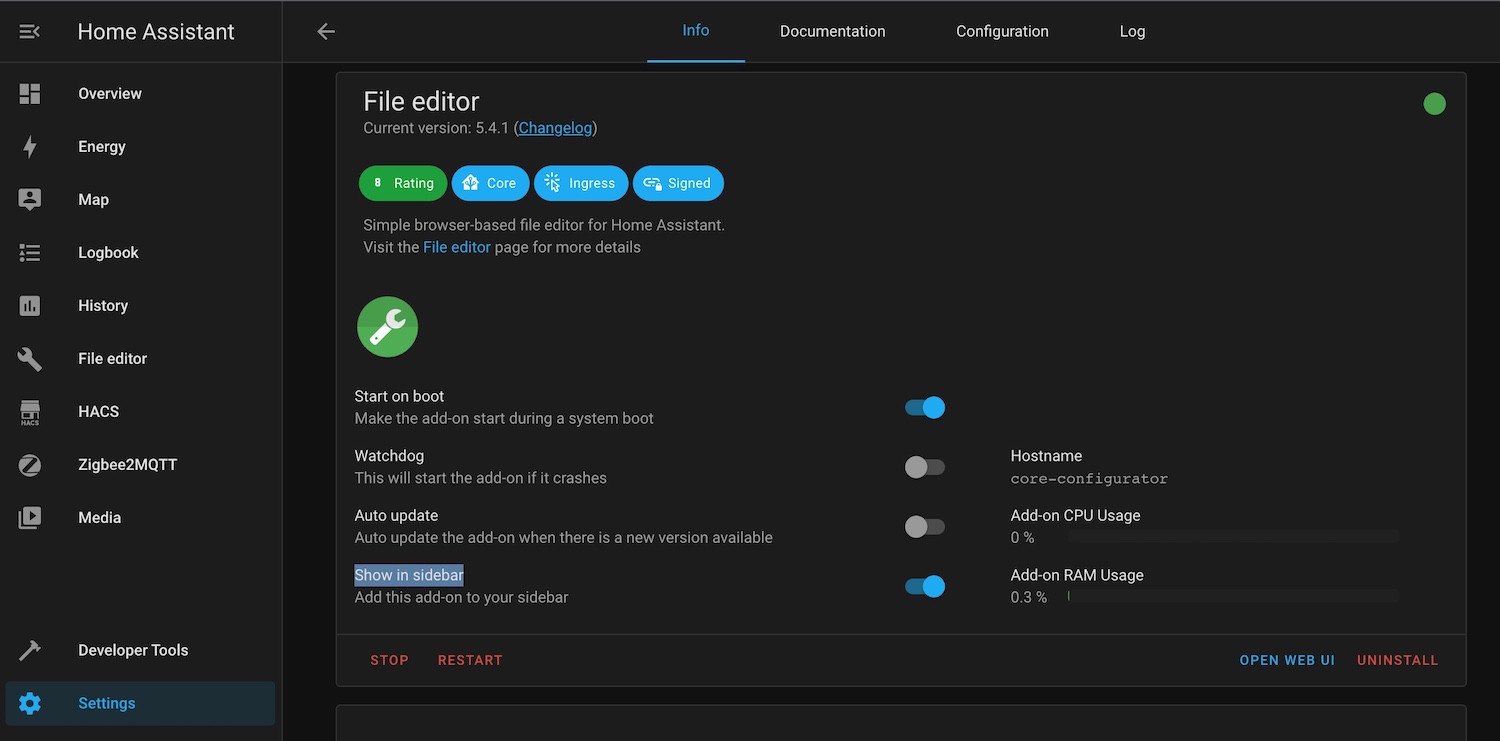Image resolution: width=1500 pixels, height=741 pixels.
Task: Open the Log tab
Action: tap(1131, 31)
